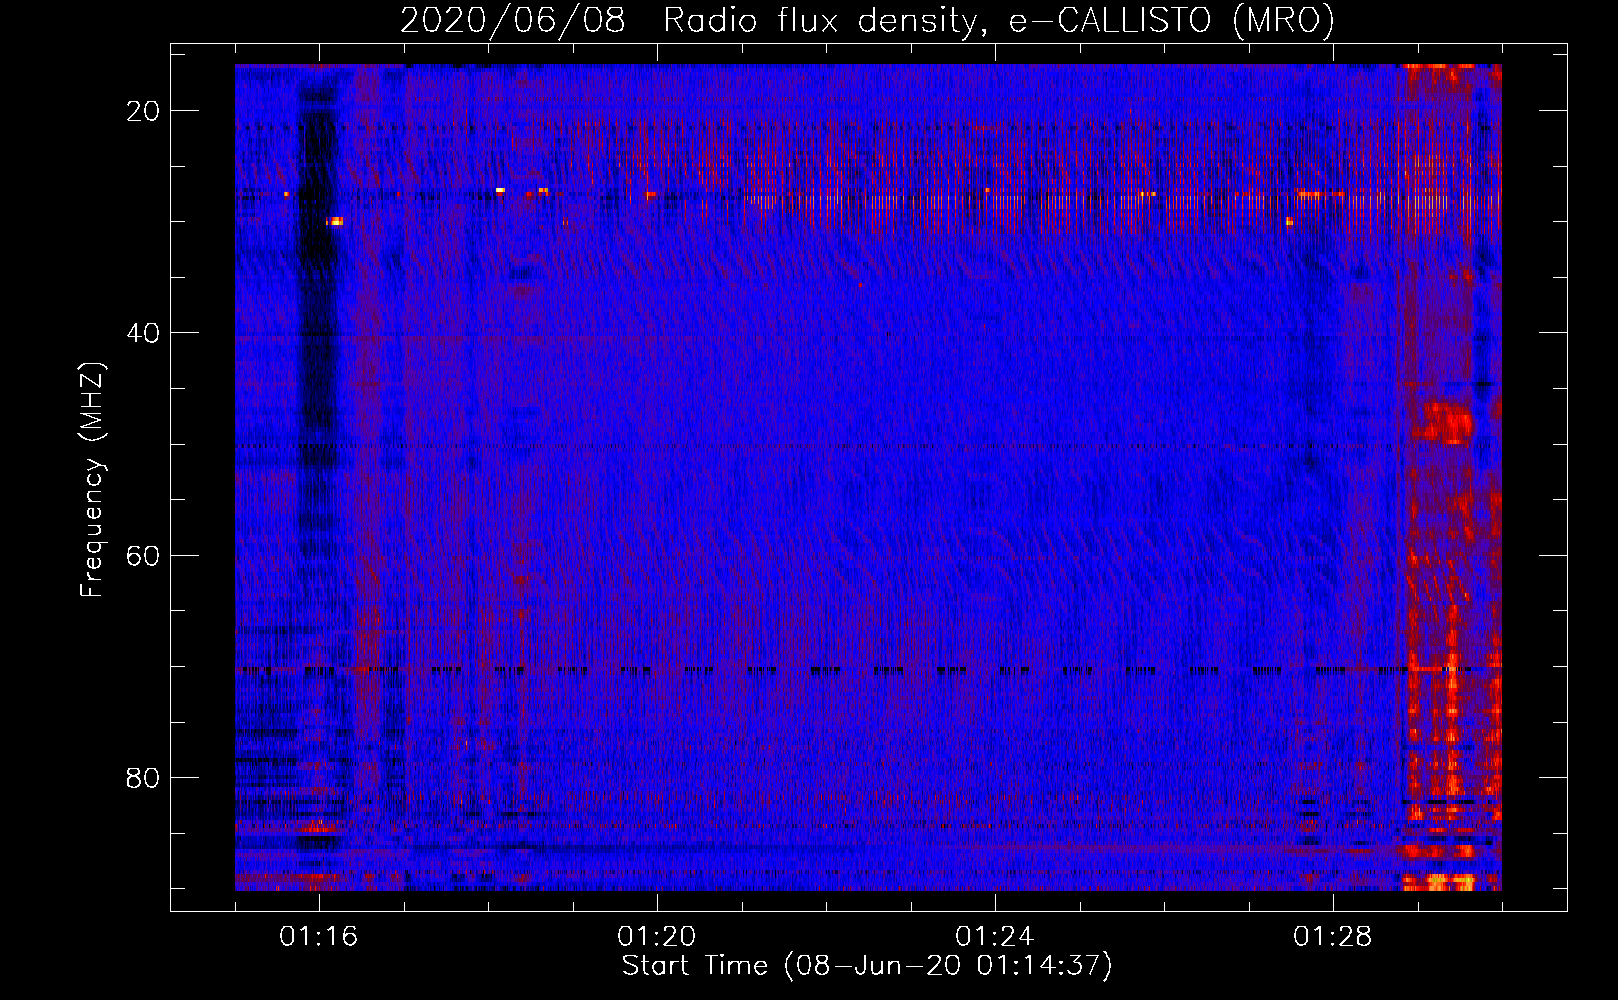This screenshot has width=1618, height=1000.
Task: Select the 40 frequency tick label
Action: [x=143, y=333]
